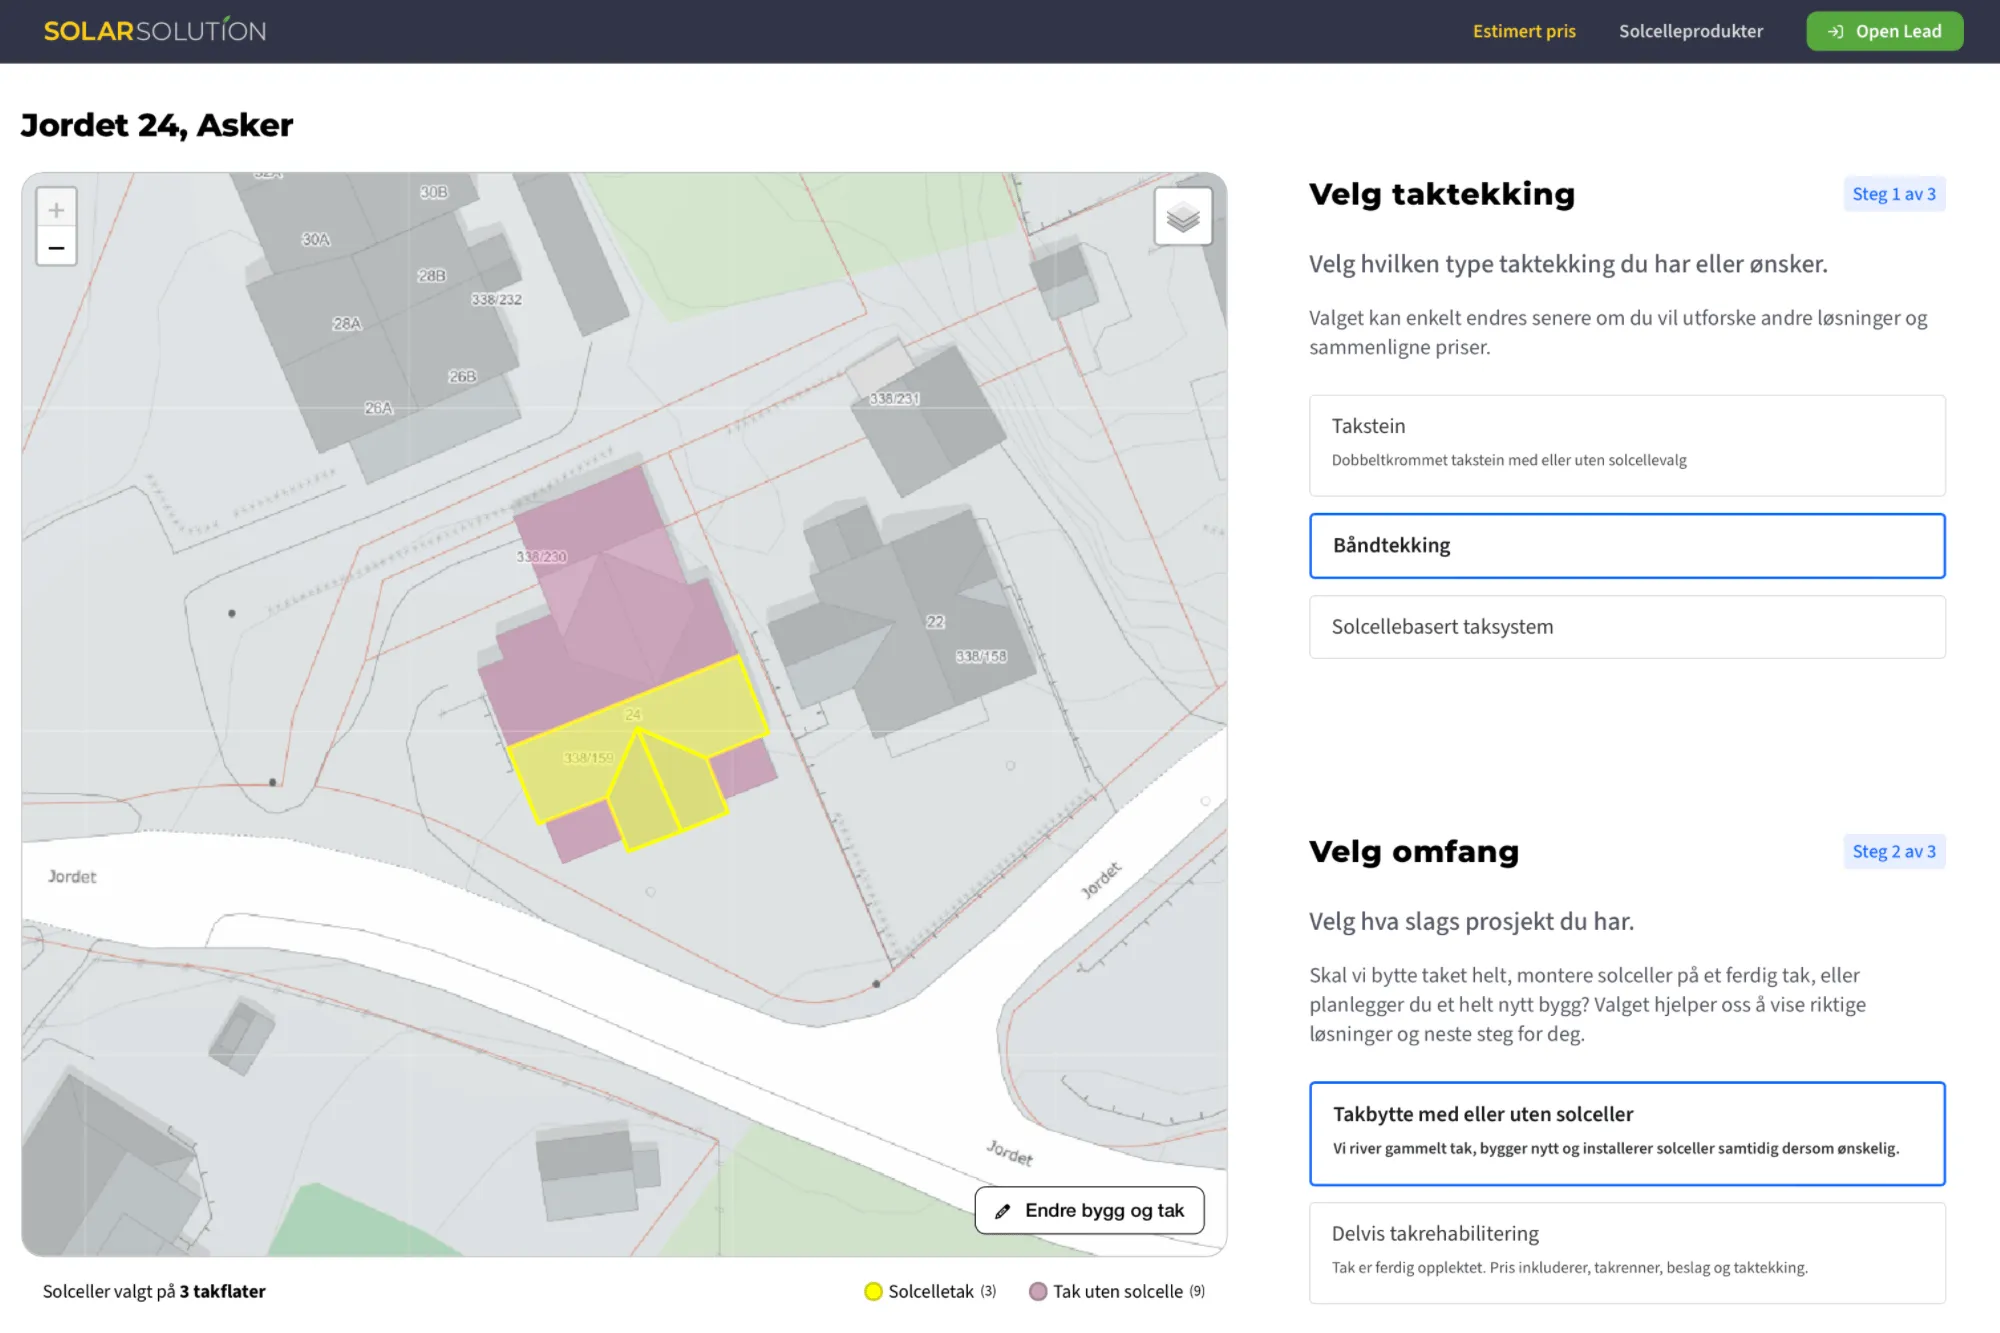
Task: Click the Endre bygg og tak button
Action: [1089, 1210]
